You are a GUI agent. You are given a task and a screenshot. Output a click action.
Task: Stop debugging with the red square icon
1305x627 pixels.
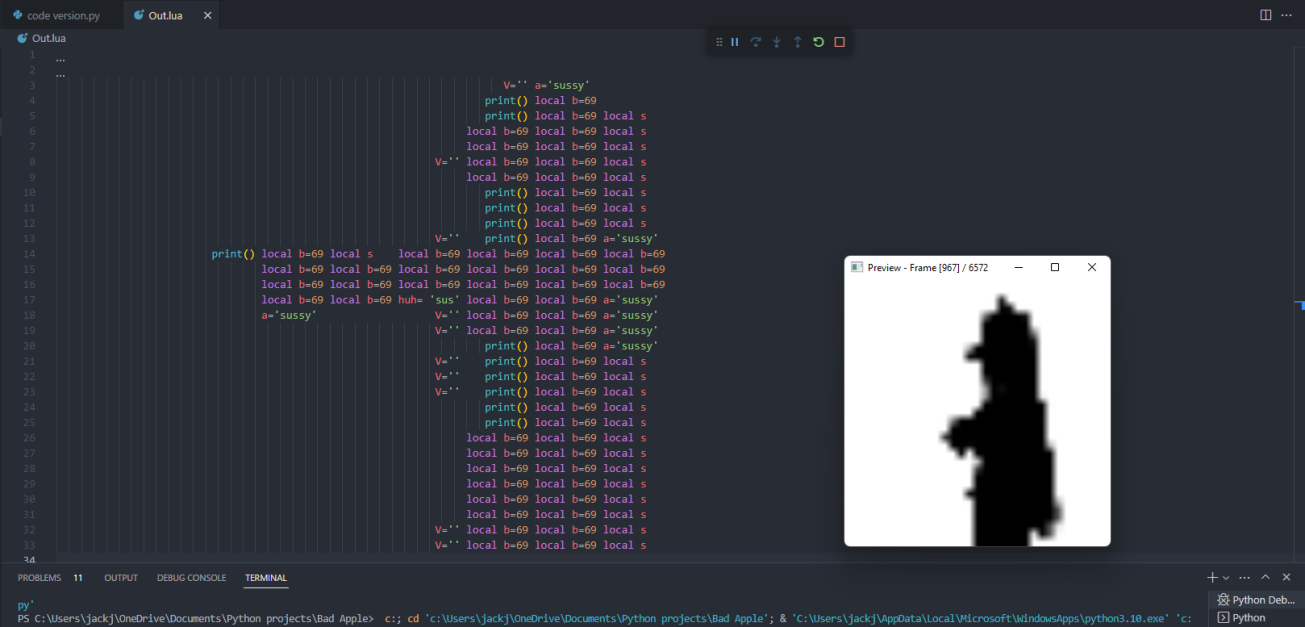(x=839, y=41)
